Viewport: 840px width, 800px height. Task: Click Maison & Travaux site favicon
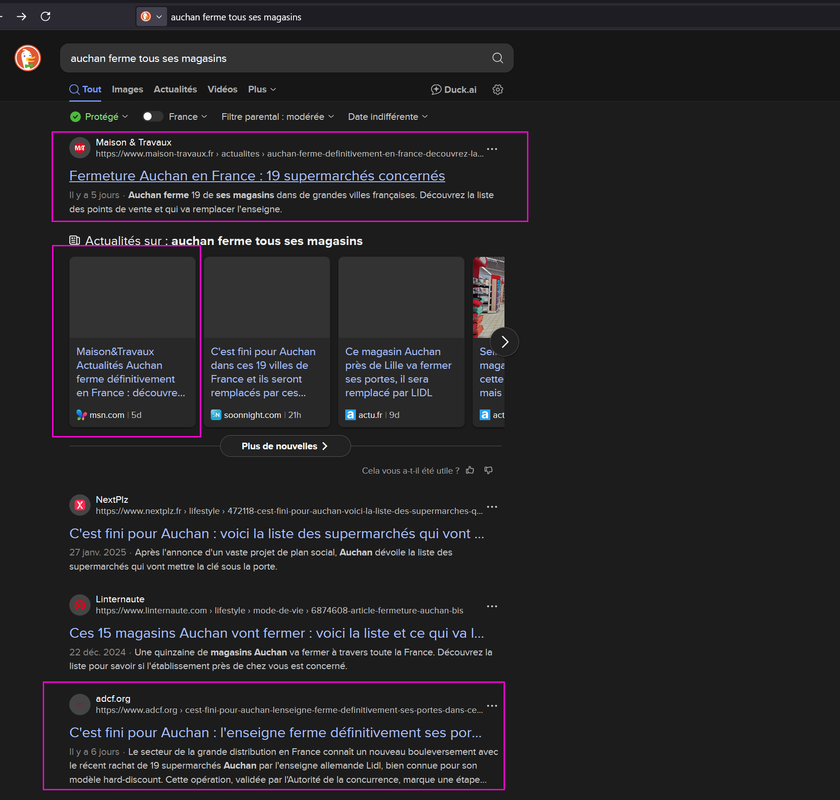click(80, 148)
